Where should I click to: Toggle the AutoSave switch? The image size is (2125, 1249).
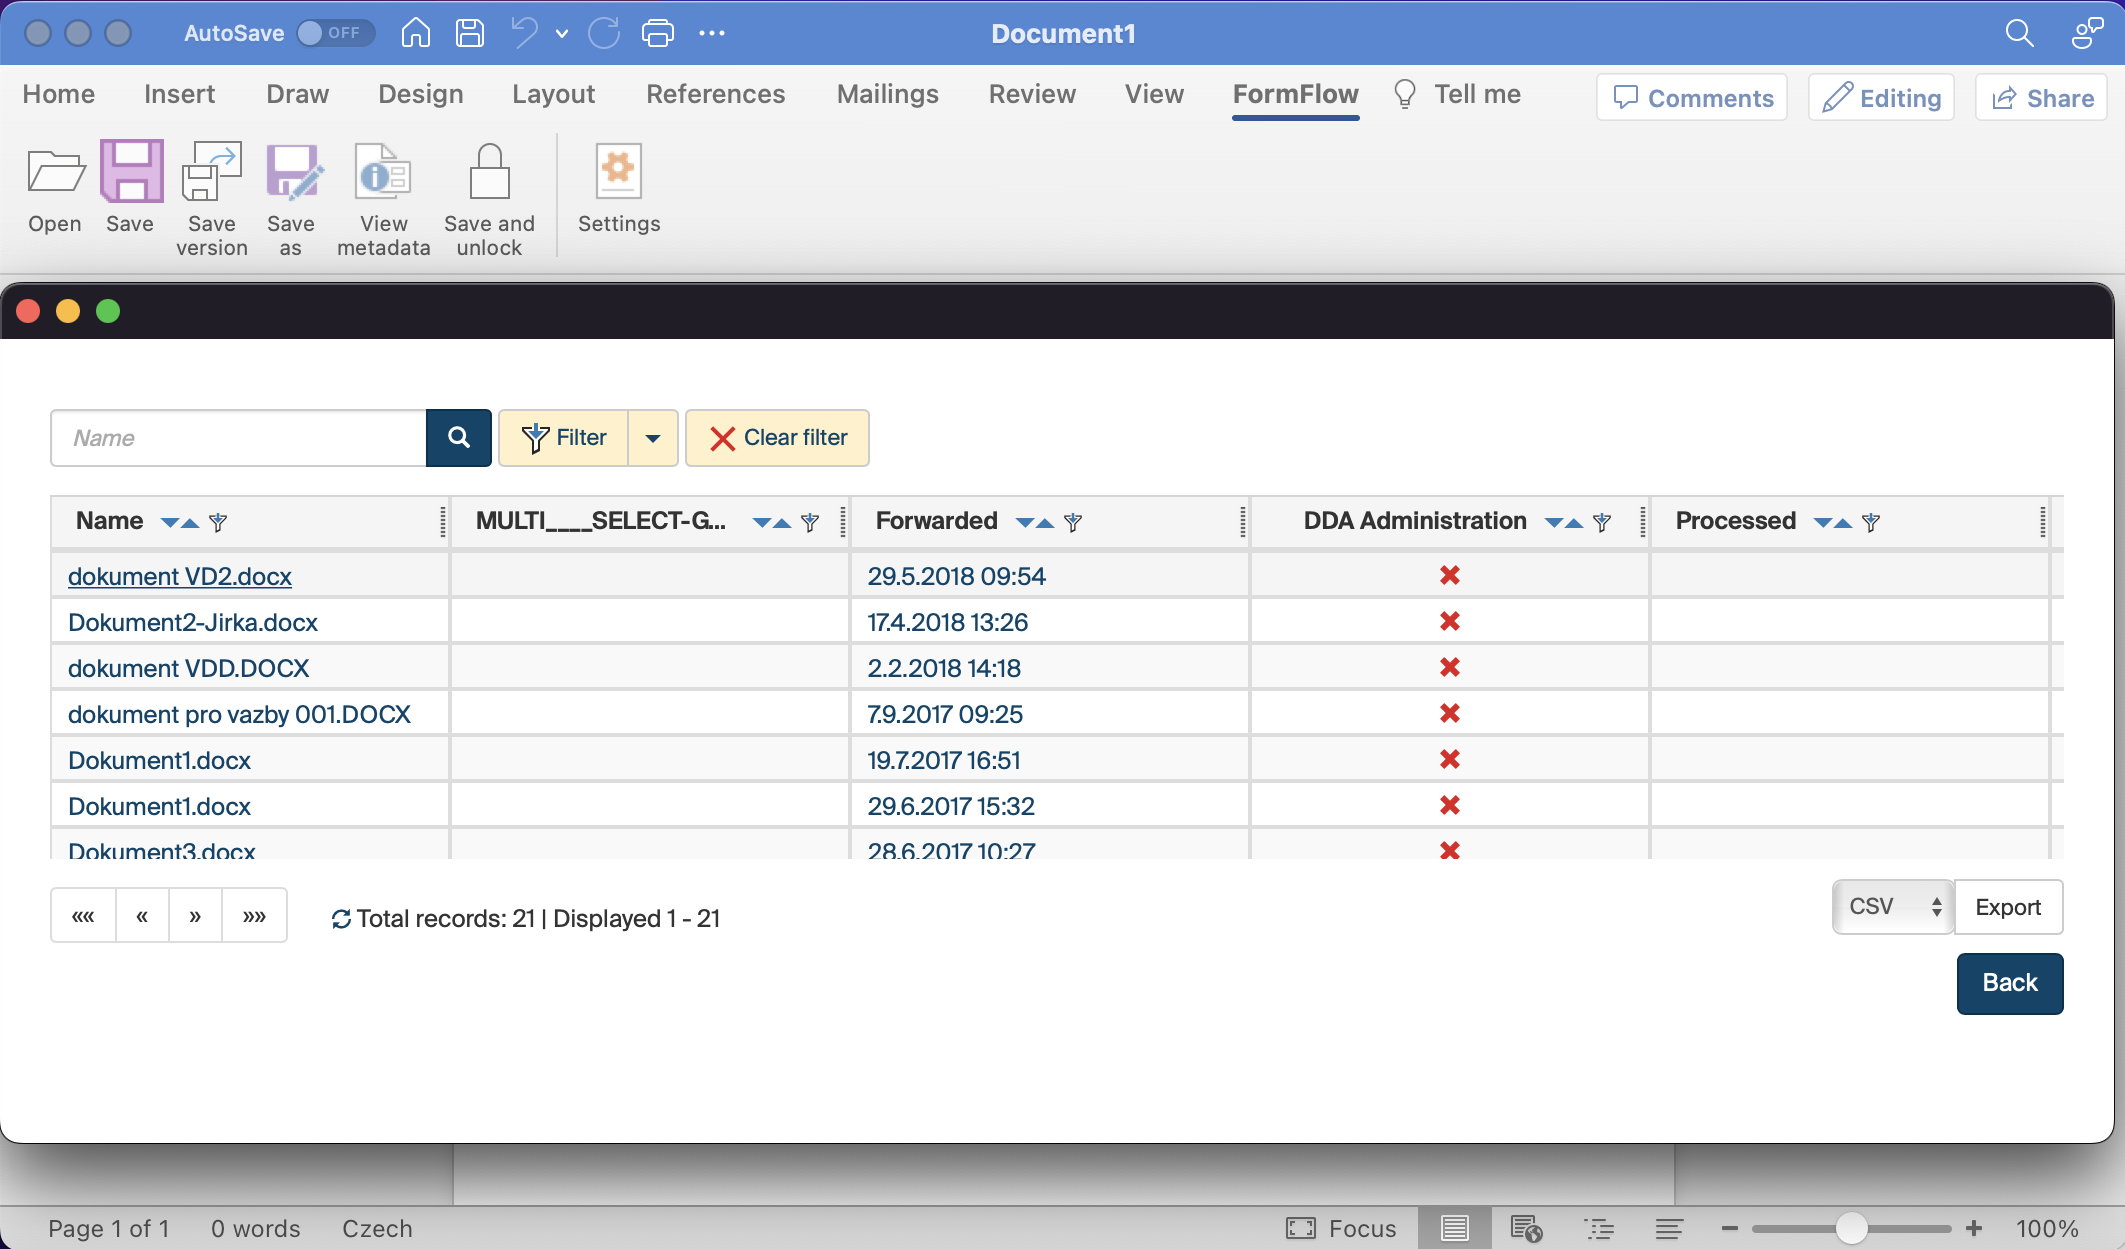335,33
